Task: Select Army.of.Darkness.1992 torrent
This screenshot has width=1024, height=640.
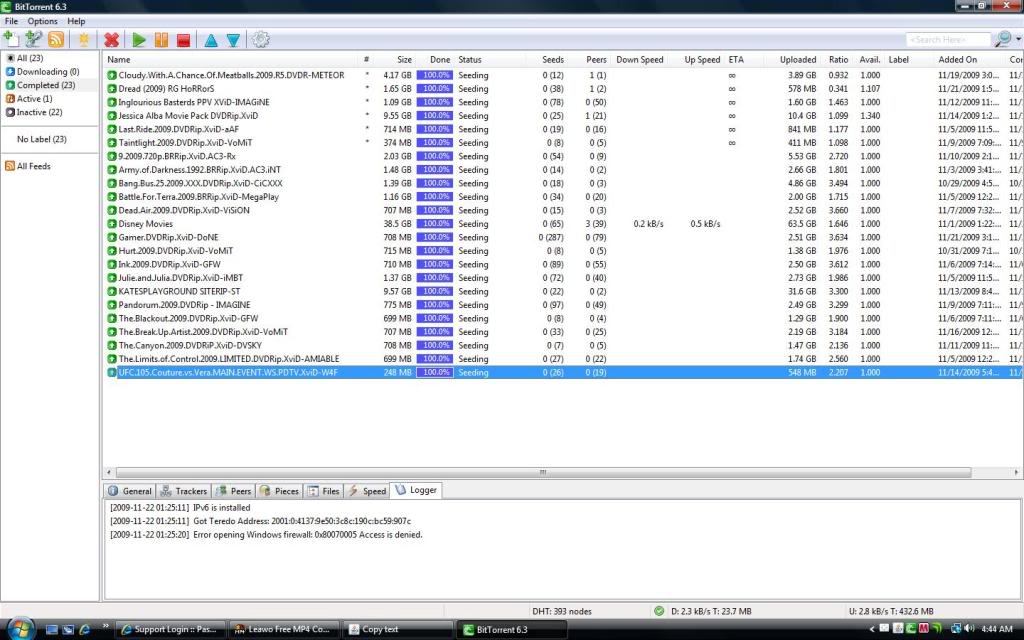Action: [x=563, y=170]
